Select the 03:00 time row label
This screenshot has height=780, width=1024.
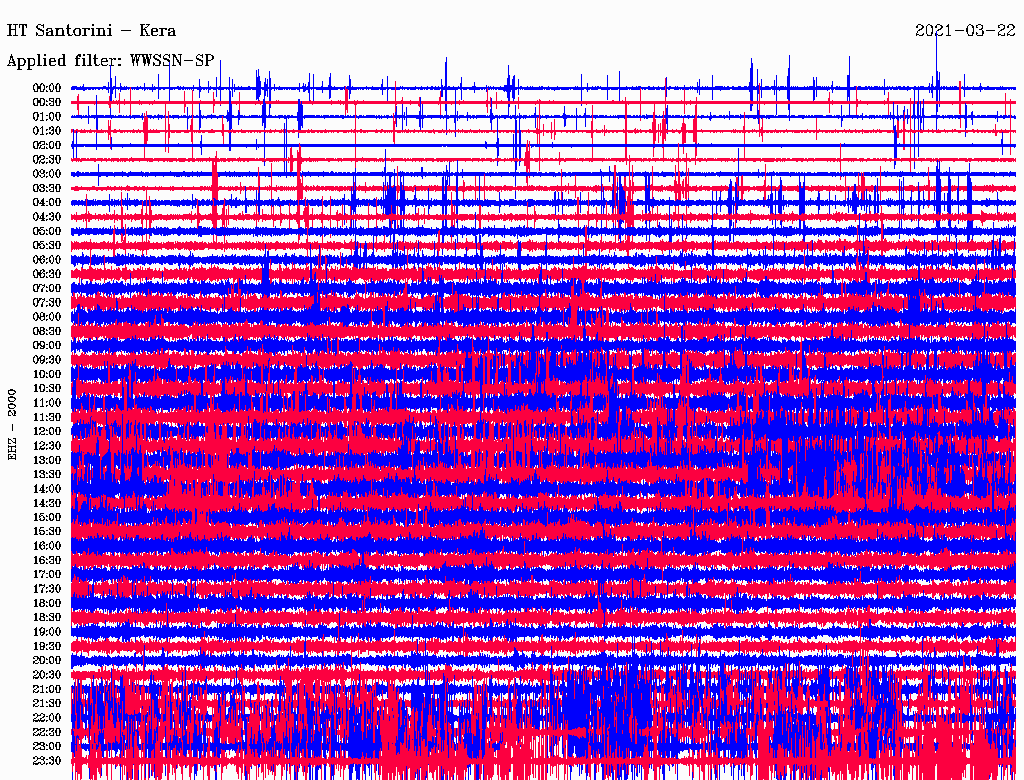coord(47,174)
